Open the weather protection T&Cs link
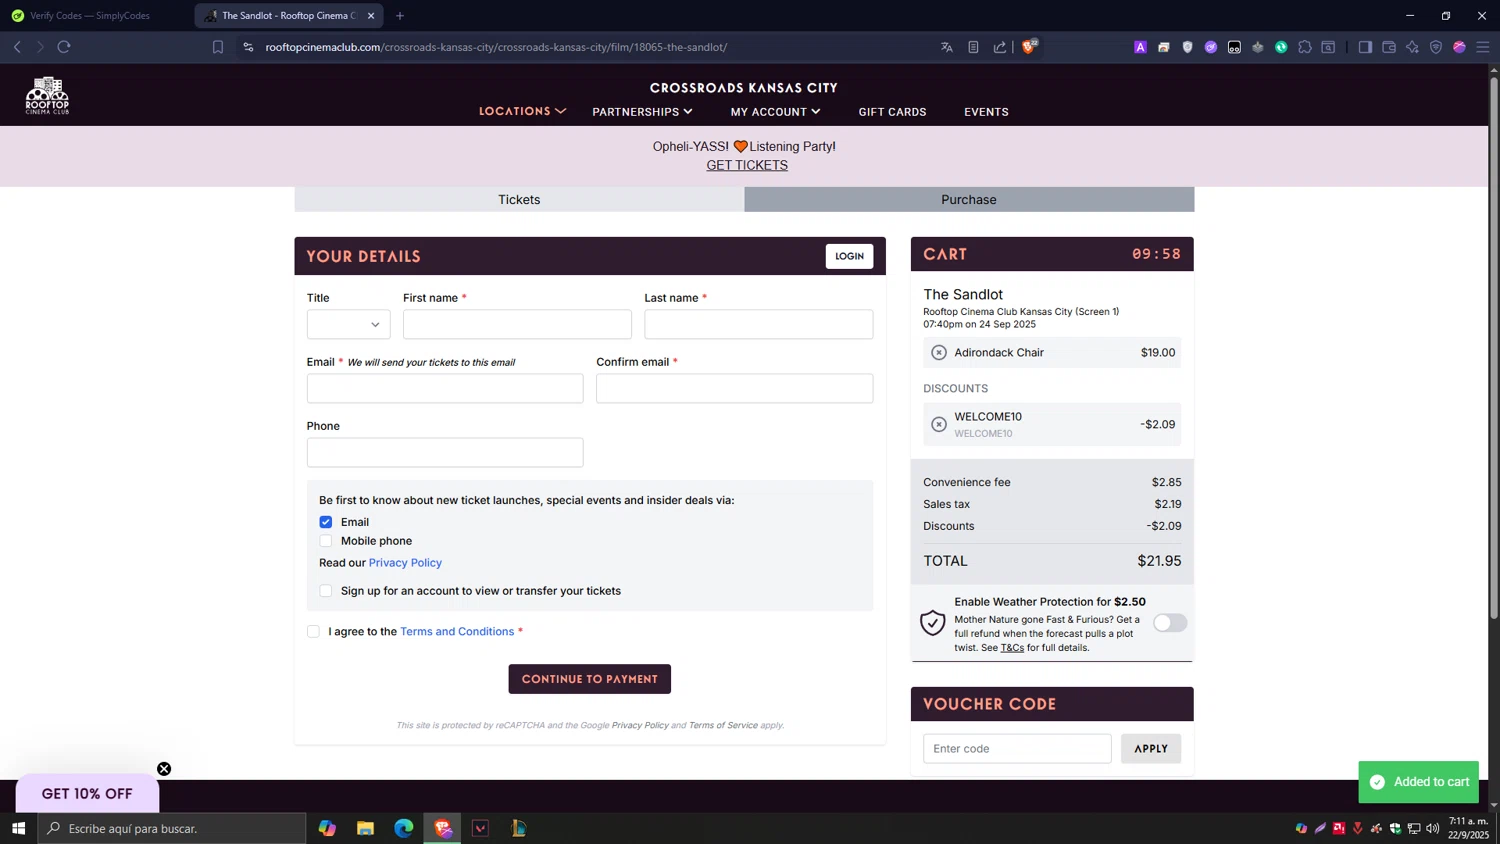The image size is (1500, 844). tap(1012, 647)
